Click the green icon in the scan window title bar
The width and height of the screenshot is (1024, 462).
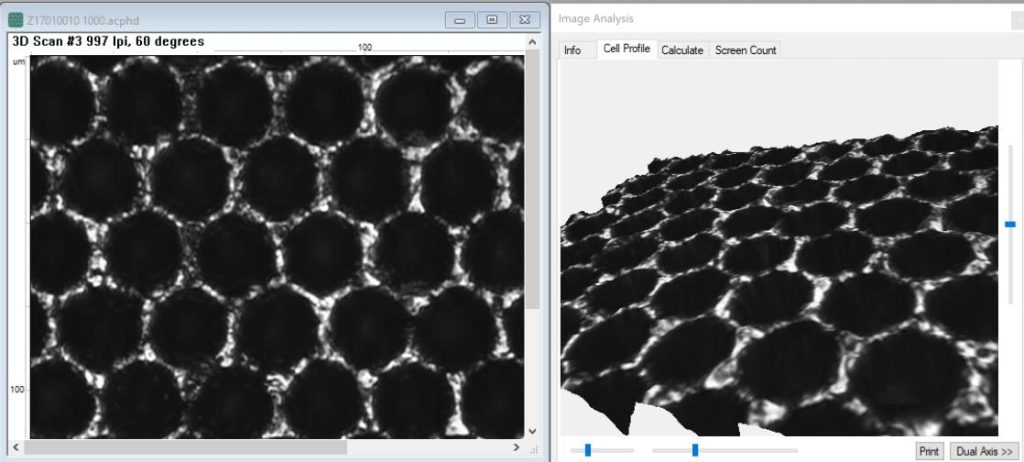16,20
